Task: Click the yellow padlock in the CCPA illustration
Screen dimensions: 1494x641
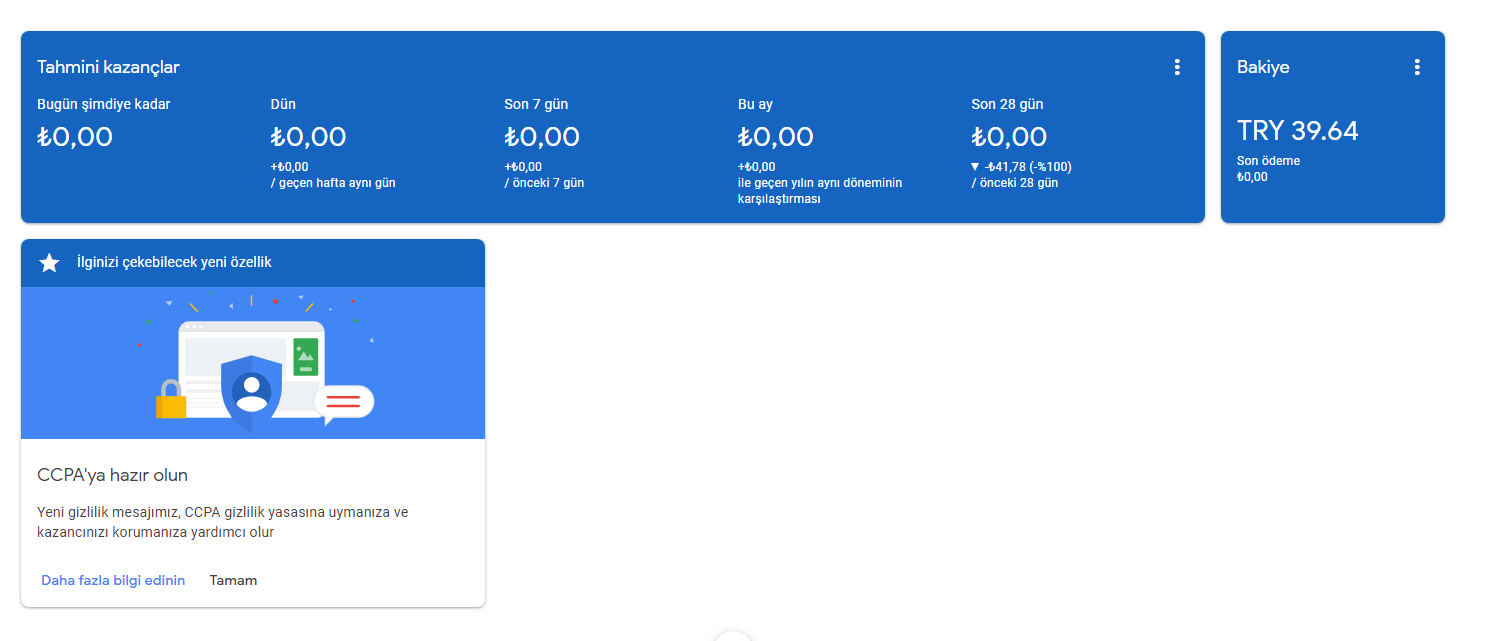Action: (171, 400)
